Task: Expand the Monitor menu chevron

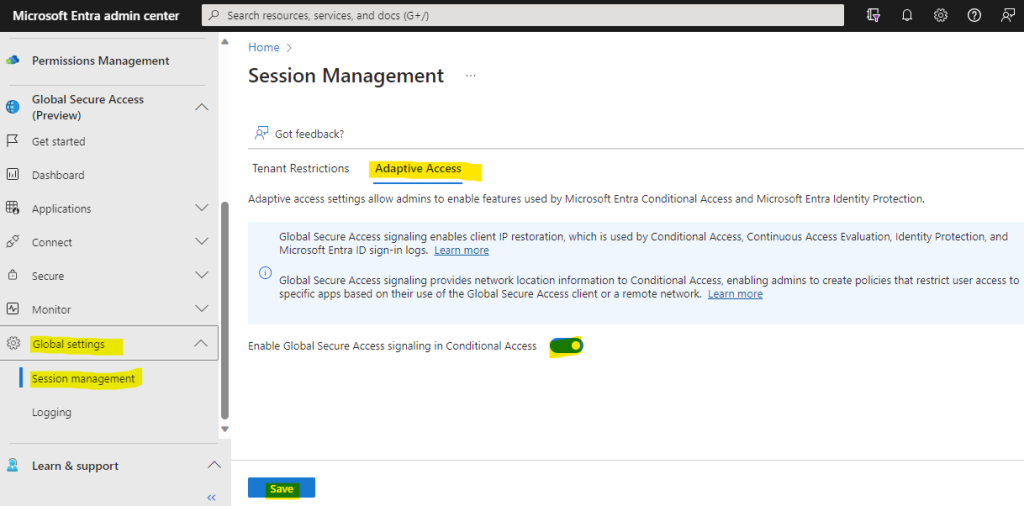Action: pyautogui.click(x=202, y=308)
